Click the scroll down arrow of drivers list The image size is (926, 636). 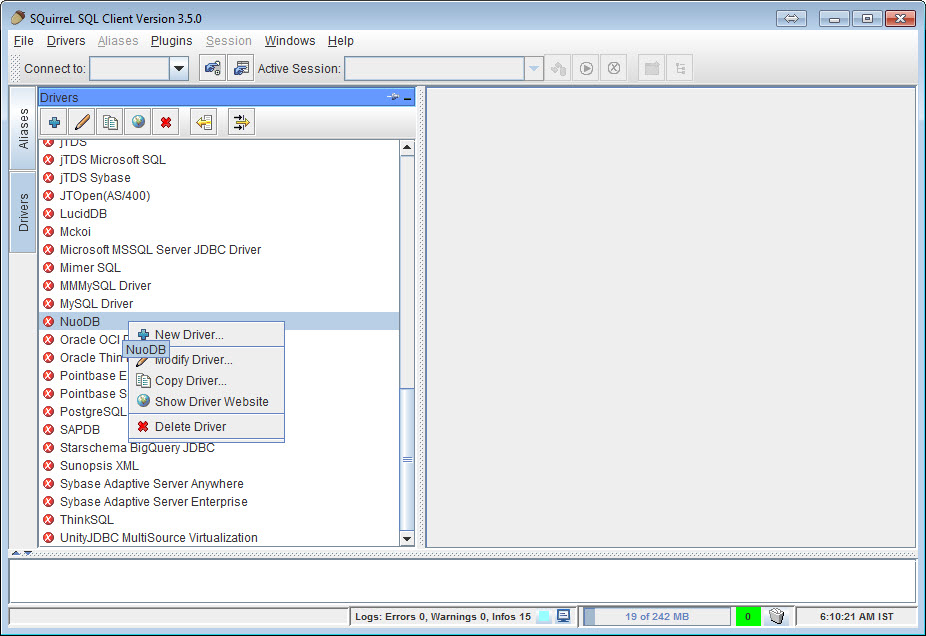pyautogui.click(x=407, y=538)
